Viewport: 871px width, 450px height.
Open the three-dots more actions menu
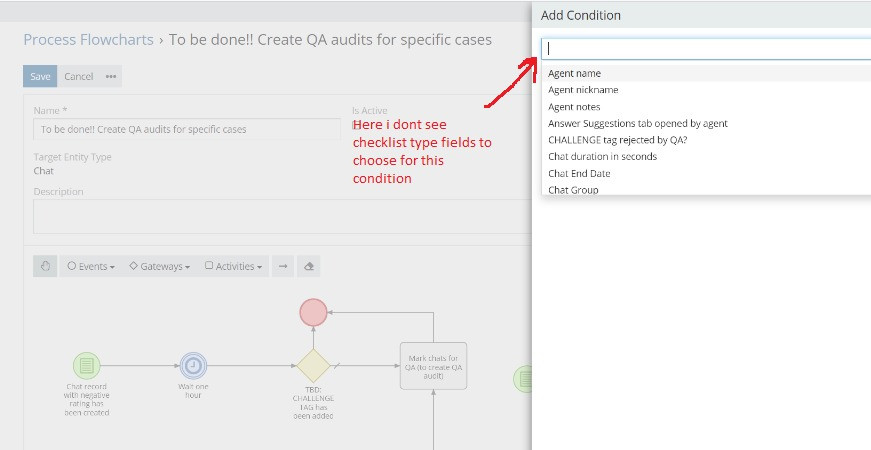coord(111,76)
